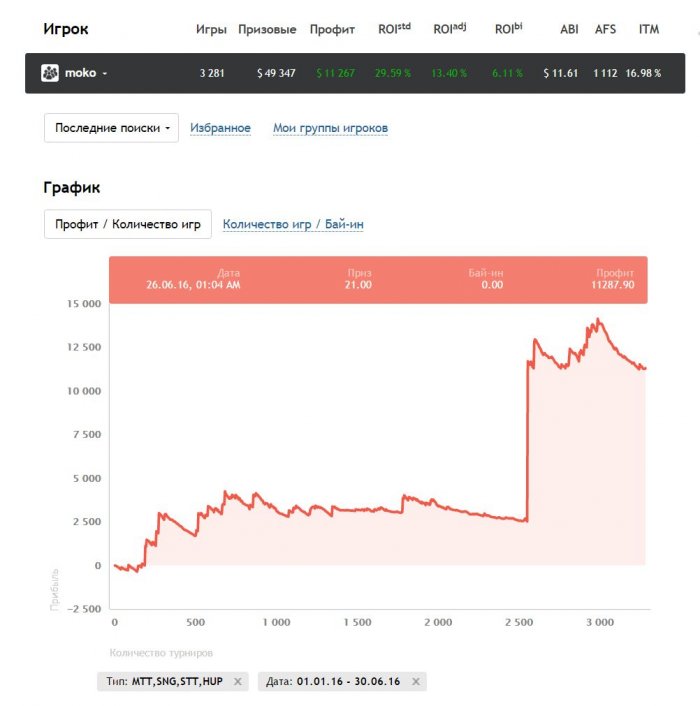Image resolution: width=700 pixels, height=706 pixels.
Task: Click the ROI std column header
Action: point(392,29)
